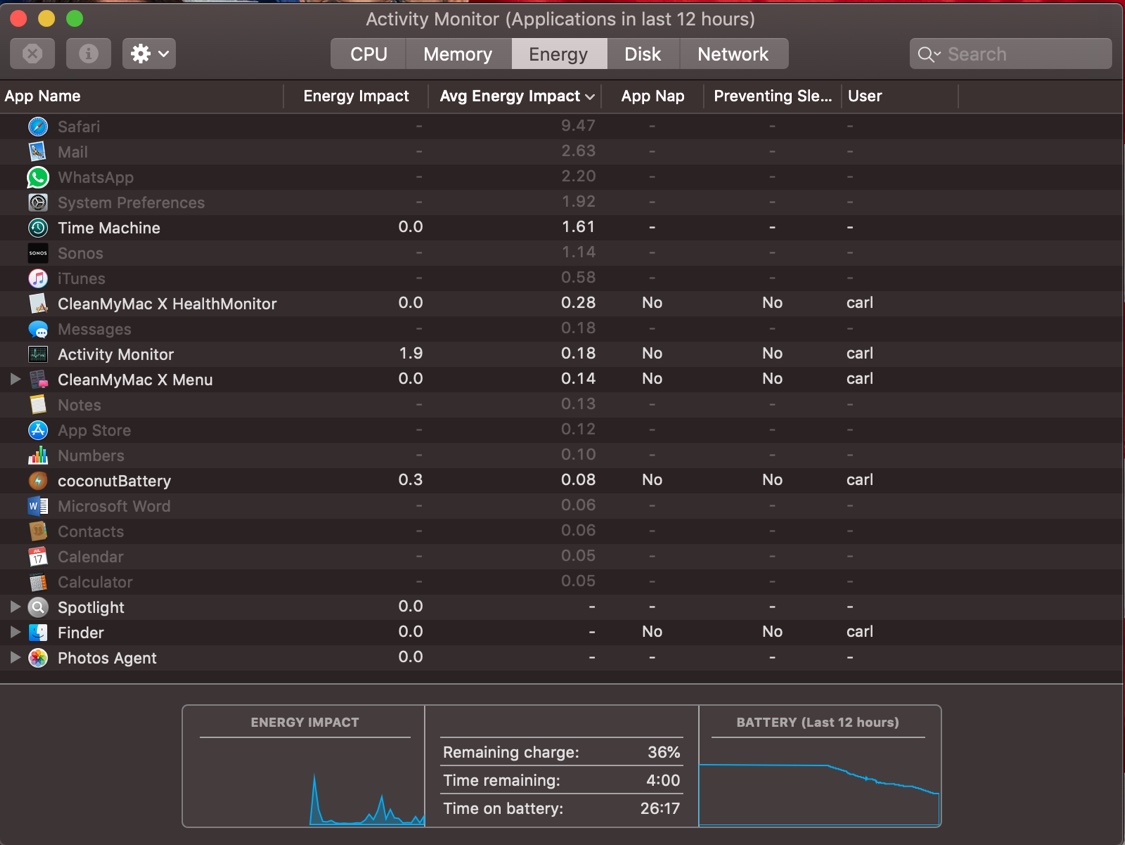Click the App Store icon
Image resolution: width=1125 pixels, height=845 pixels.
click(38, 430)
